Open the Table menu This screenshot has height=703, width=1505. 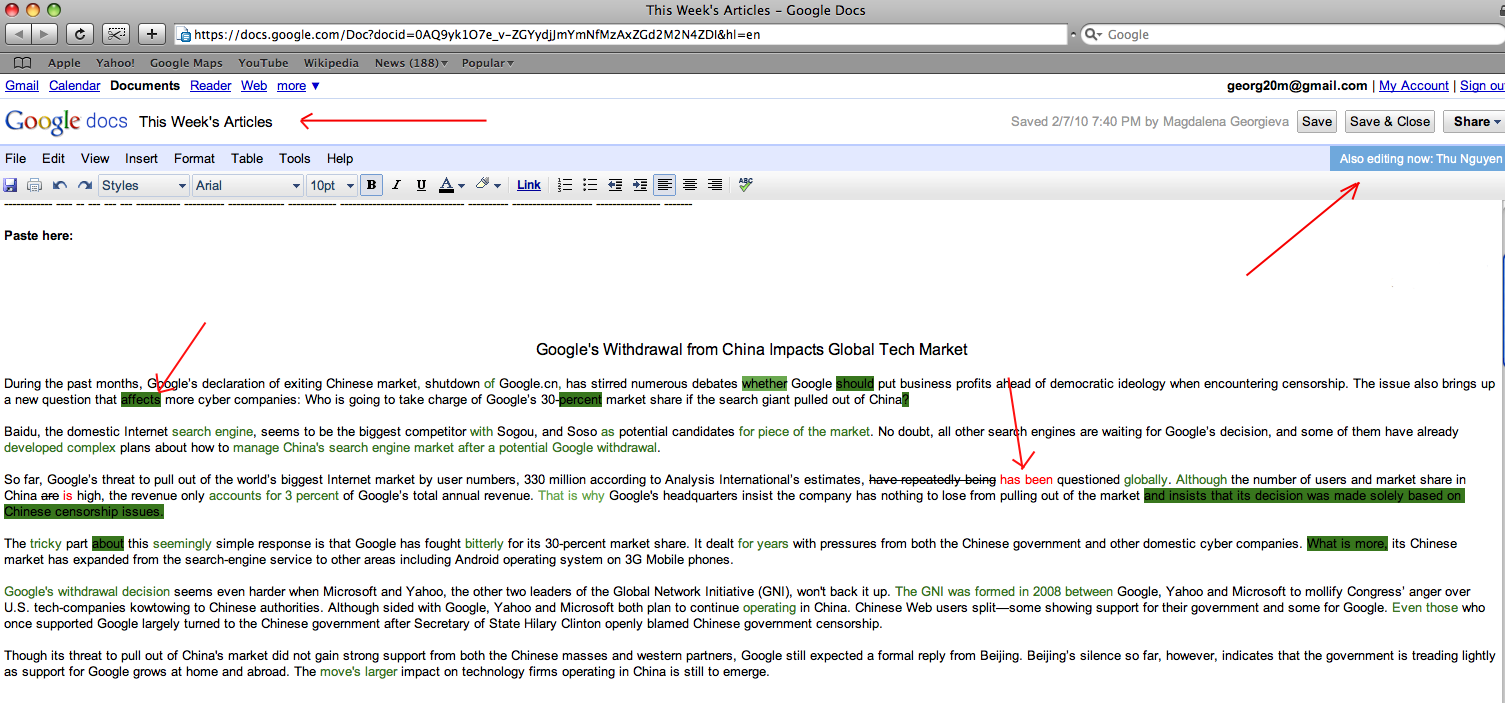(x=247, y=158)
